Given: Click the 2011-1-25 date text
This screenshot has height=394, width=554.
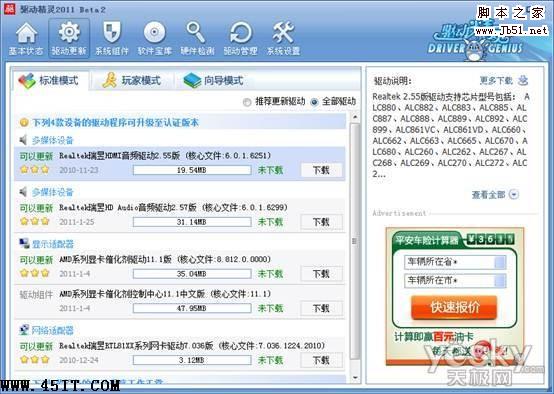Looking at the screenshot, I should [76, 222].
